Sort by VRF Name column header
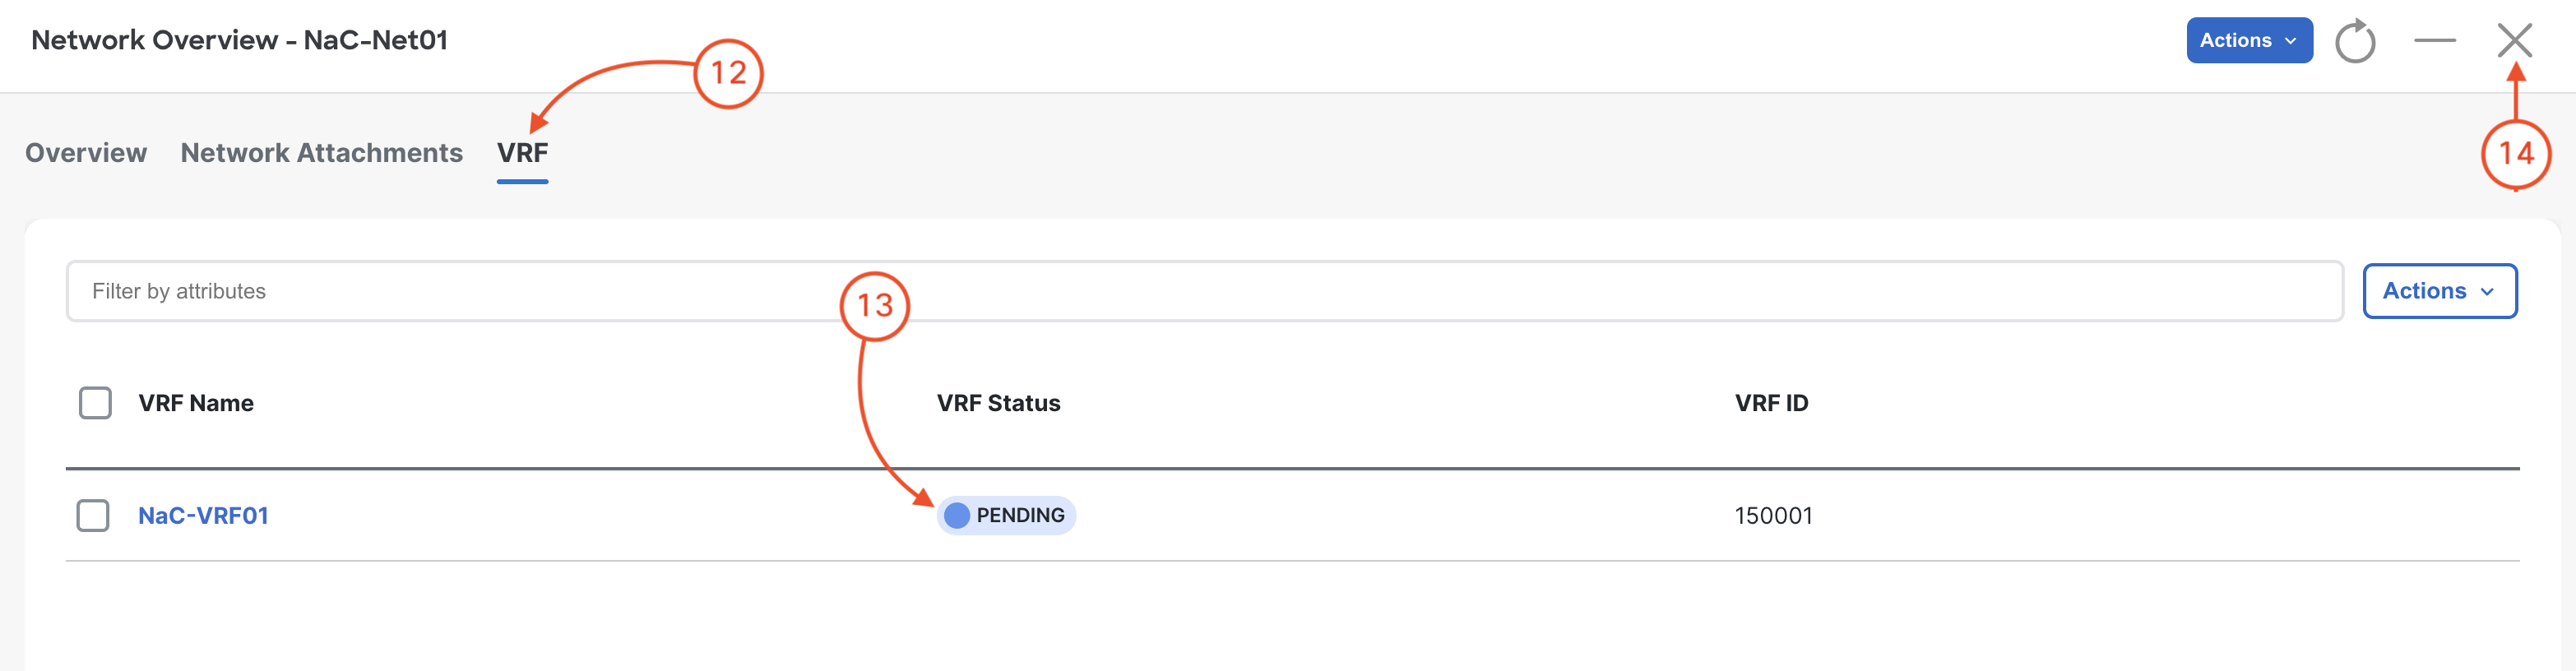 coord(196,403)
